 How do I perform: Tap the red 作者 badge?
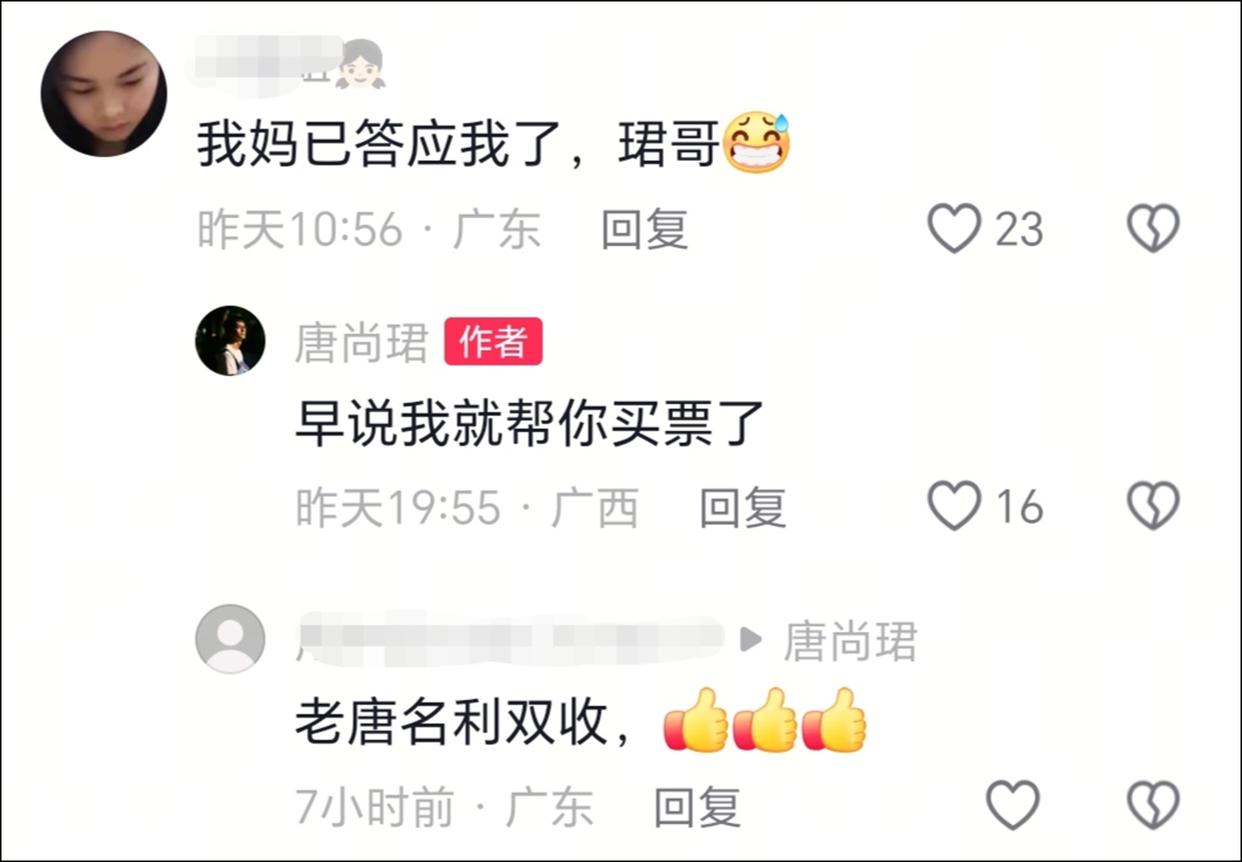pyautogui.click(x=493, y=342)
